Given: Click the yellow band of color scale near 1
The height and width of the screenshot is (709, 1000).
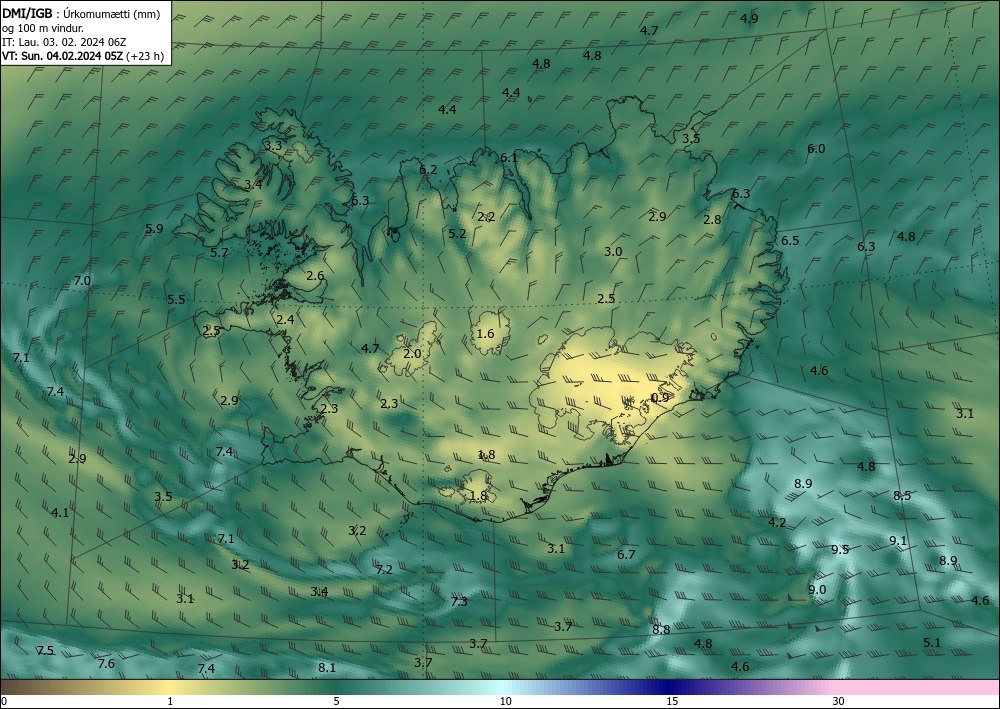Looking at the screenshot, I should [170, 687].
